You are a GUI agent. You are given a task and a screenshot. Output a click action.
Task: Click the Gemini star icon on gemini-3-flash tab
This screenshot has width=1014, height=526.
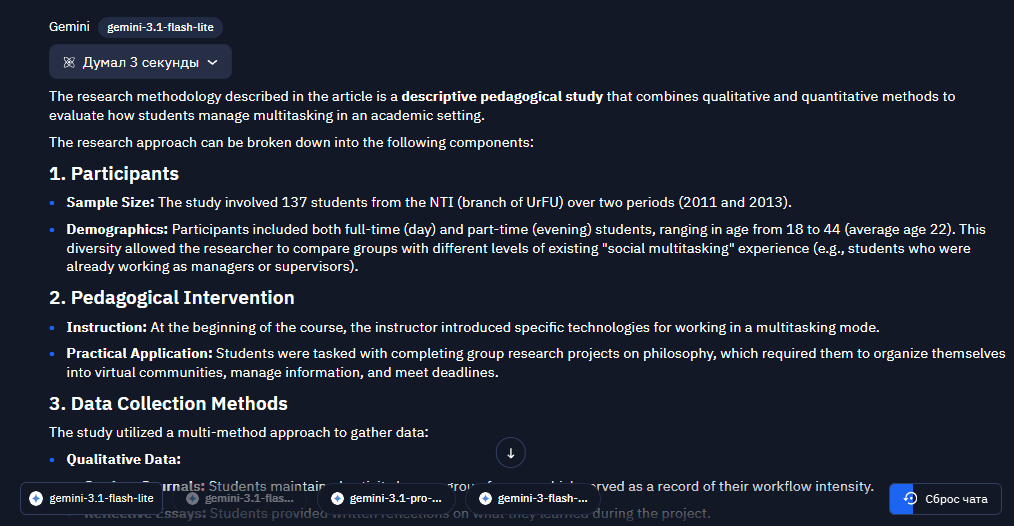click(x=485, y=498)
